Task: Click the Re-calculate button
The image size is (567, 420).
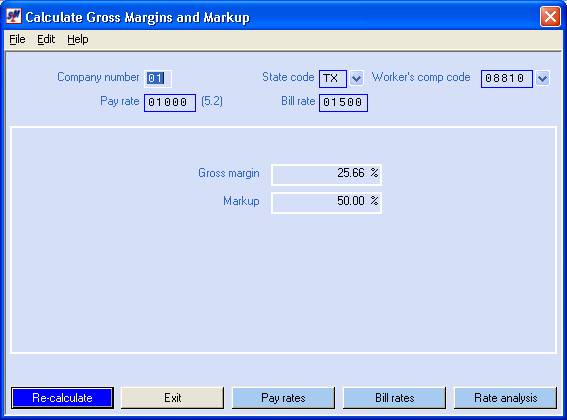Action: [62, 398]
